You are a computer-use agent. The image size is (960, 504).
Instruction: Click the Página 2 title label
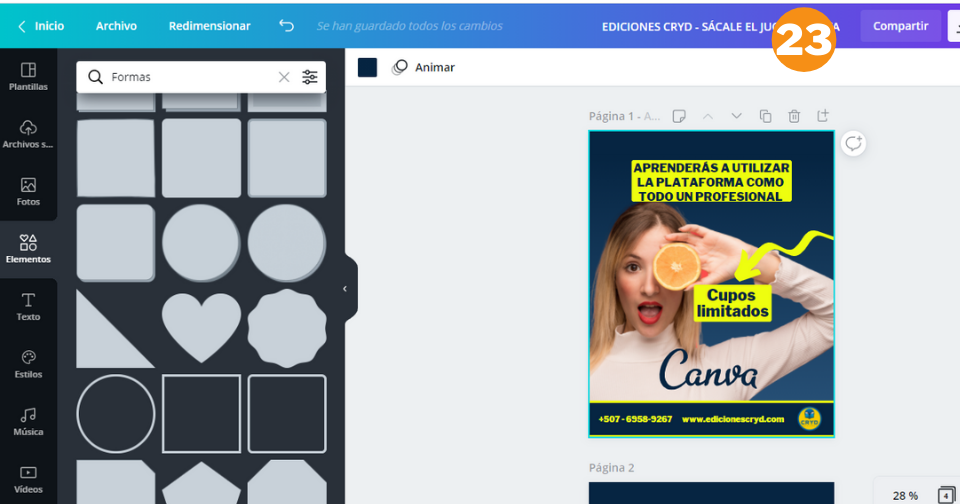pyautogui.click(x=611, y=467)
